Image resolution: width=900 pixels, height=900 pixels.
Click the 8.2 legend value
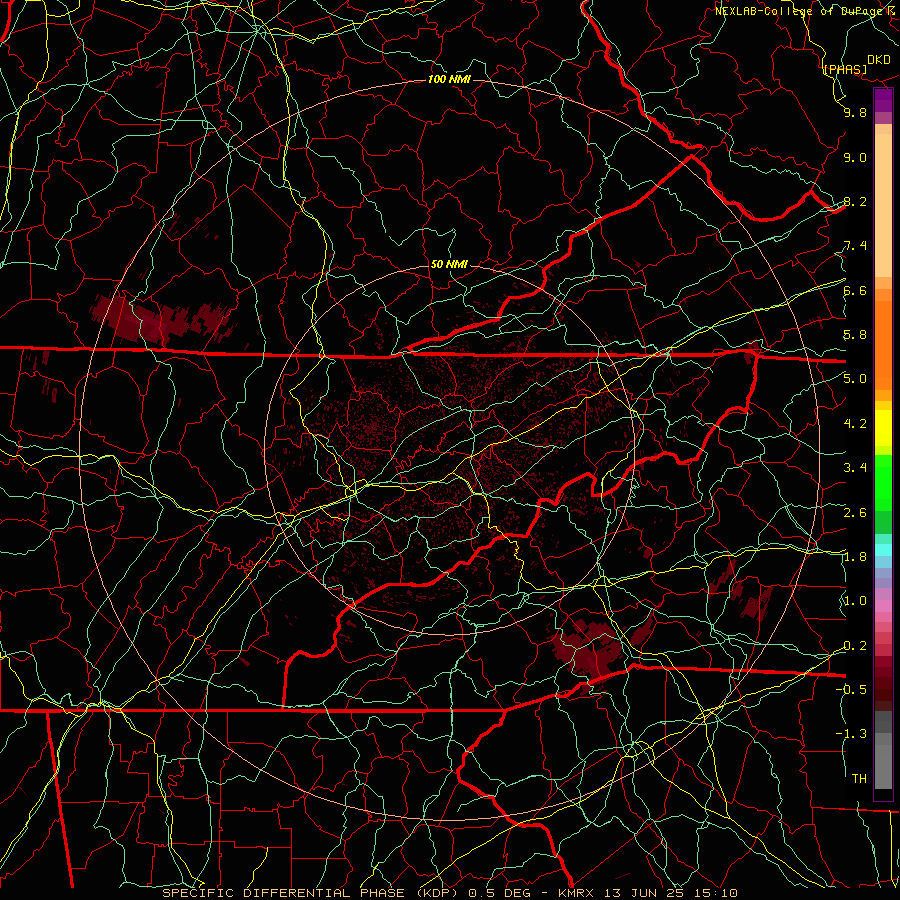point(855,201)
